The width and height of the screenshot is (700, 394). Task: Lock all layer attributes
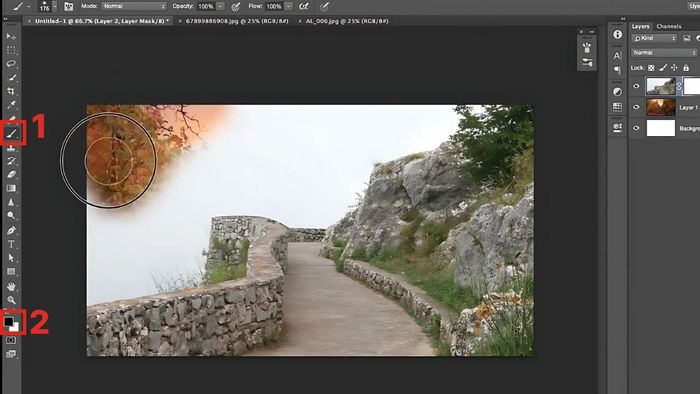[x=686, y=68]
